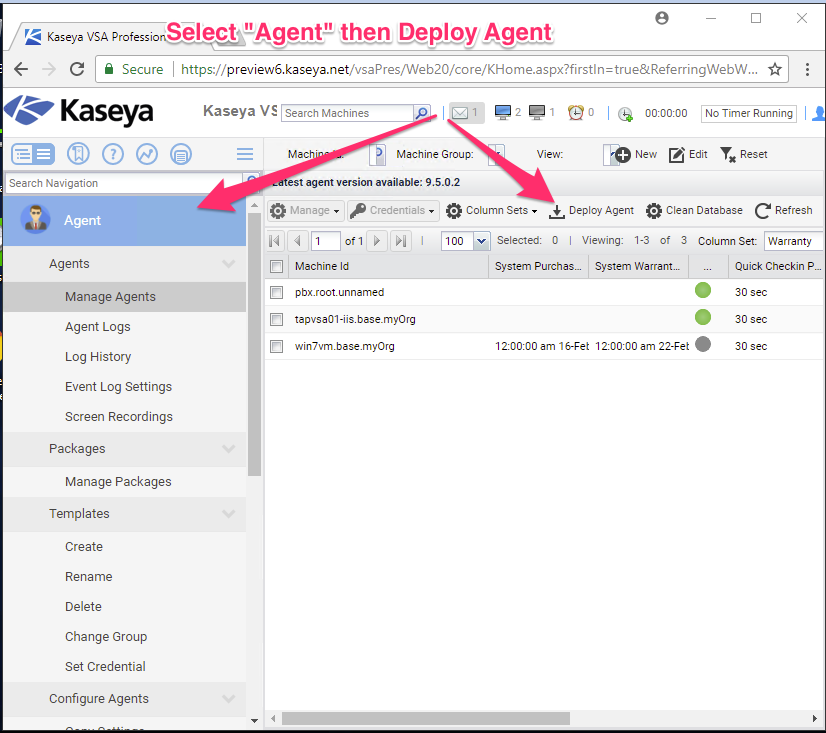
Task: Select the Agent module header
Action: tap(125, 221)
